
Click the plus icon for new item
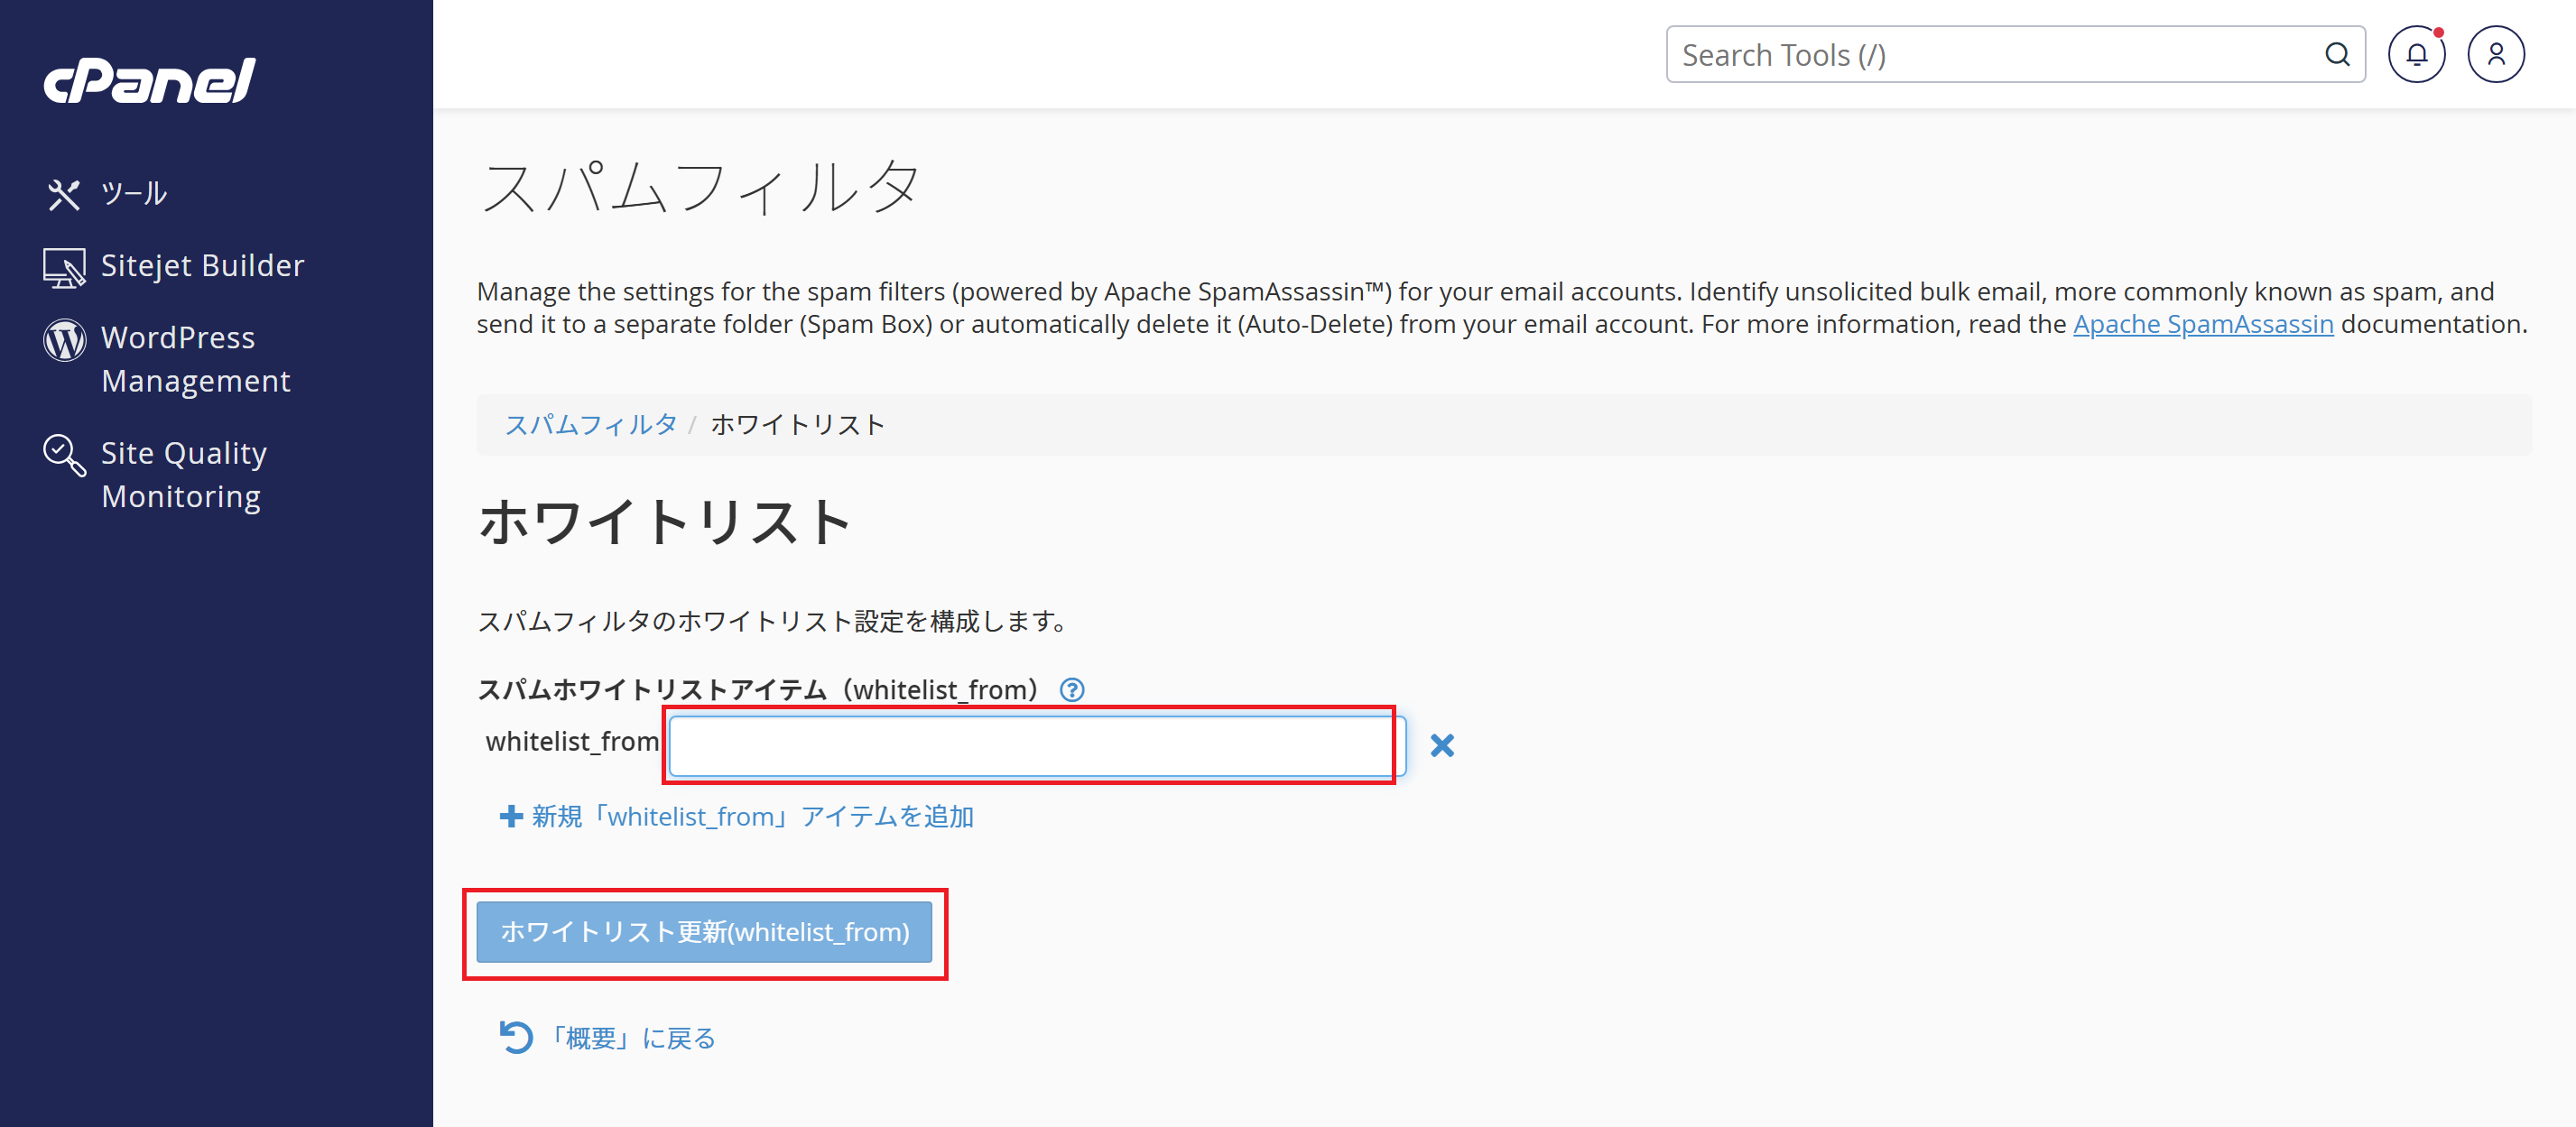point(511,817)
